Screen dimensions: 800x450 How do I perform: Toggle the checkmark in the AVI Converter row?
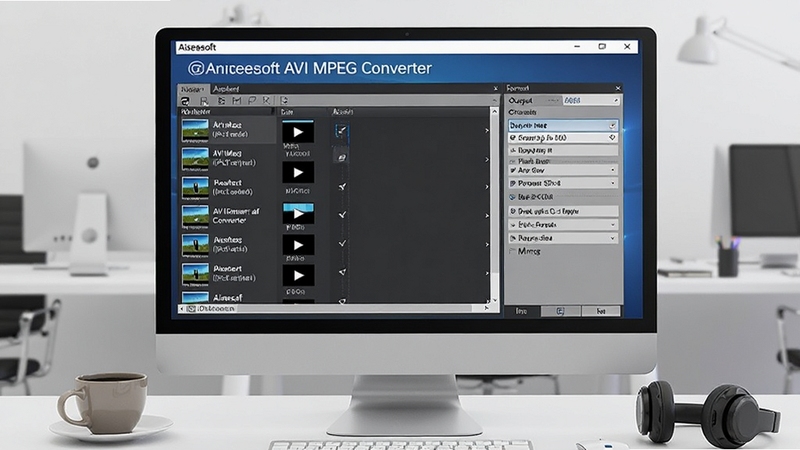coord(342,215)
